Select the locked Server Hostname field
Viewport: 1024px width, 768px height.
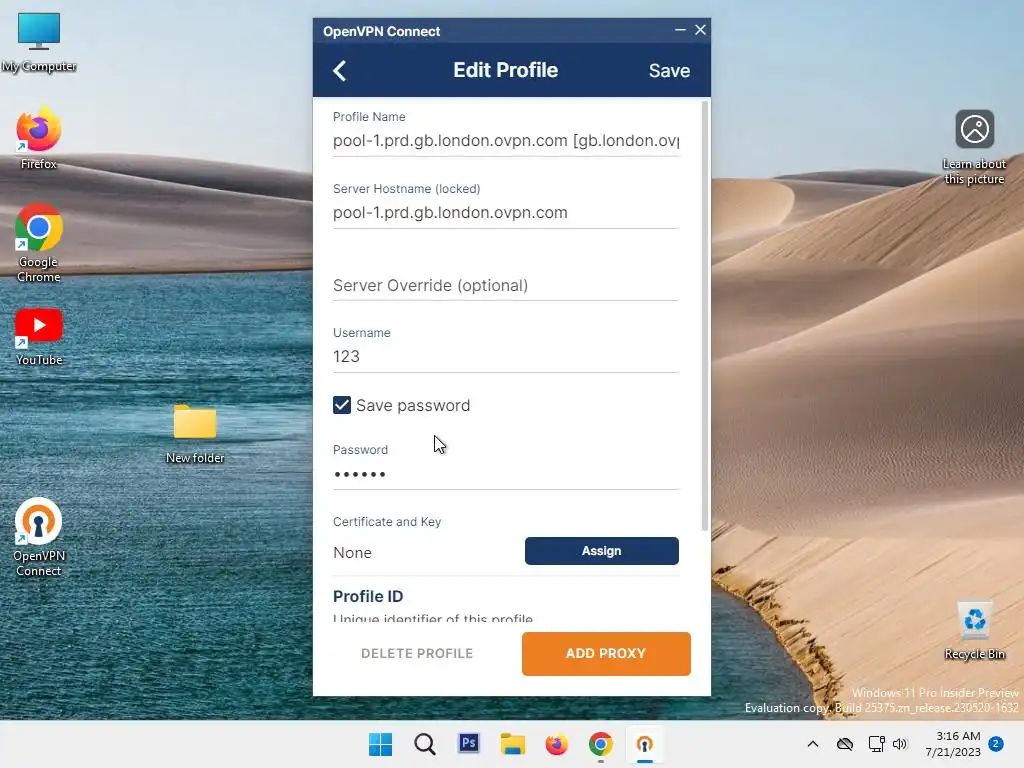pos(505,213)
